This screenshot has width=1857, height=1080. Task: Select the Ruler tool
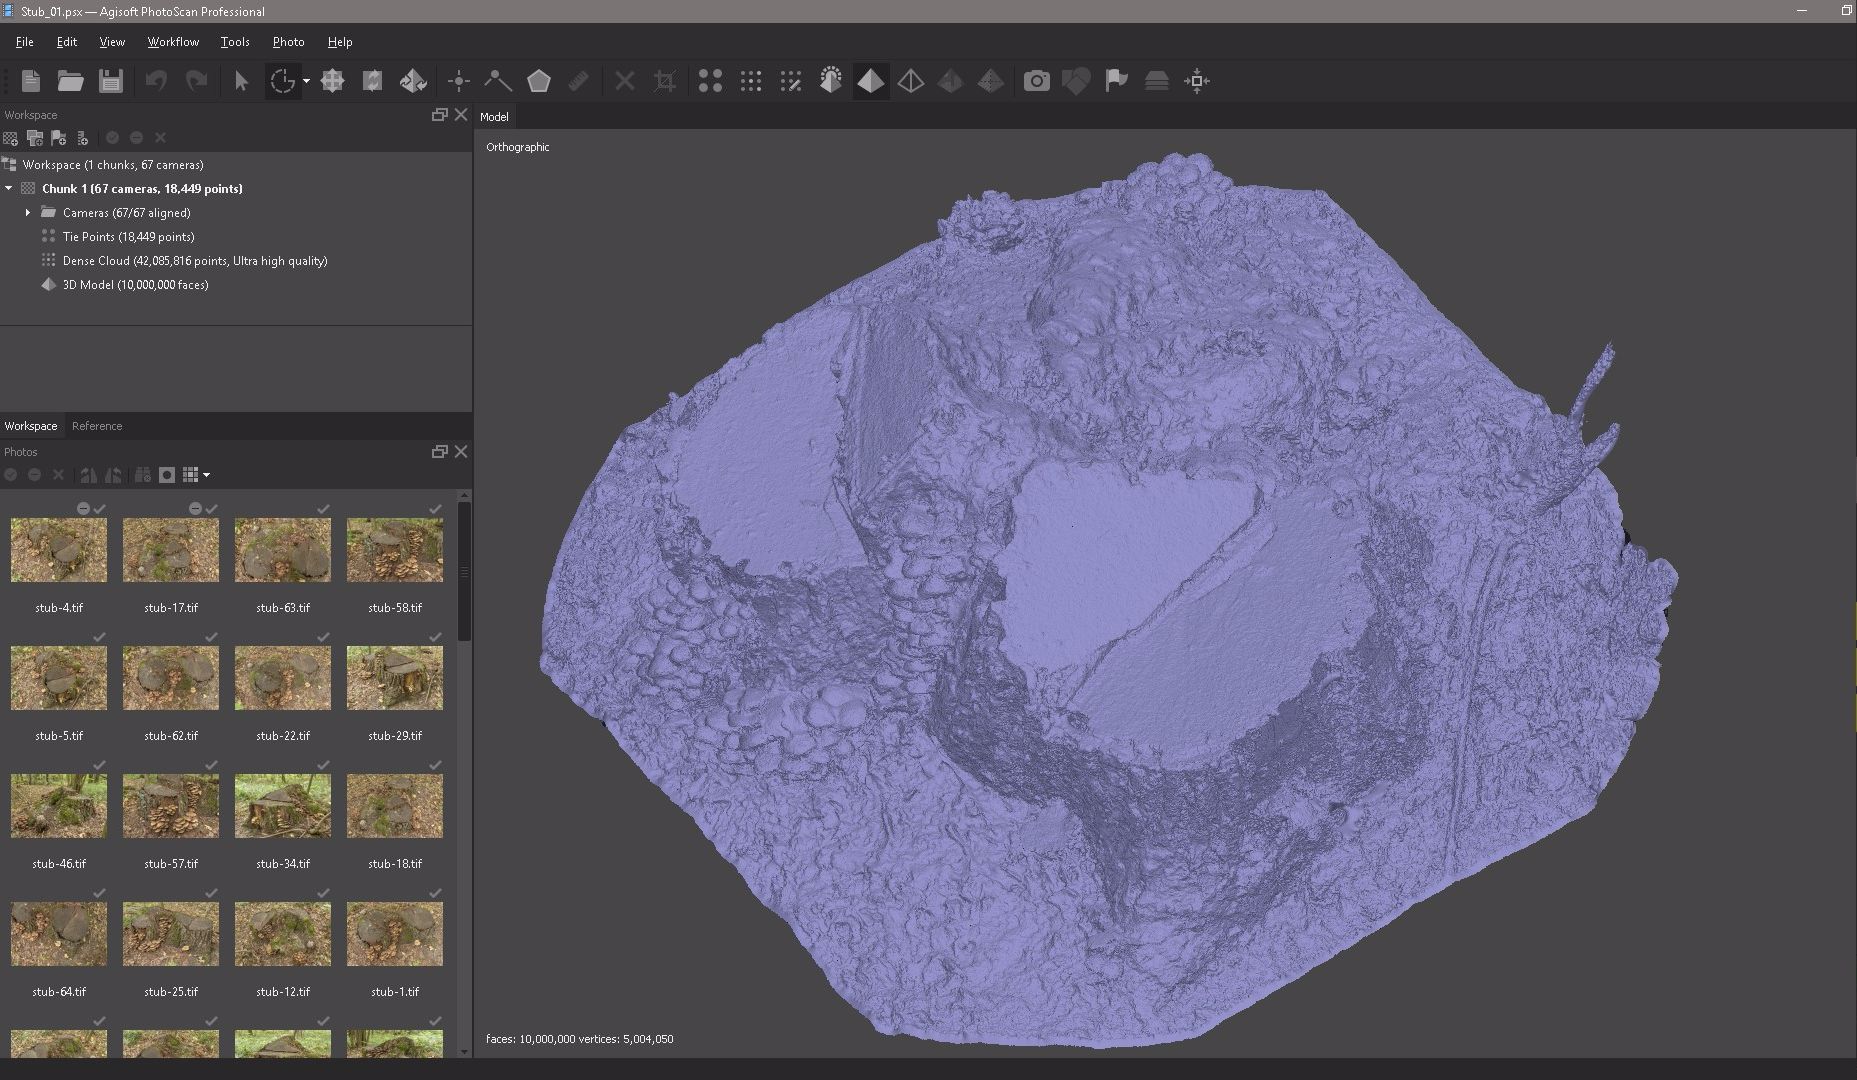578,81
